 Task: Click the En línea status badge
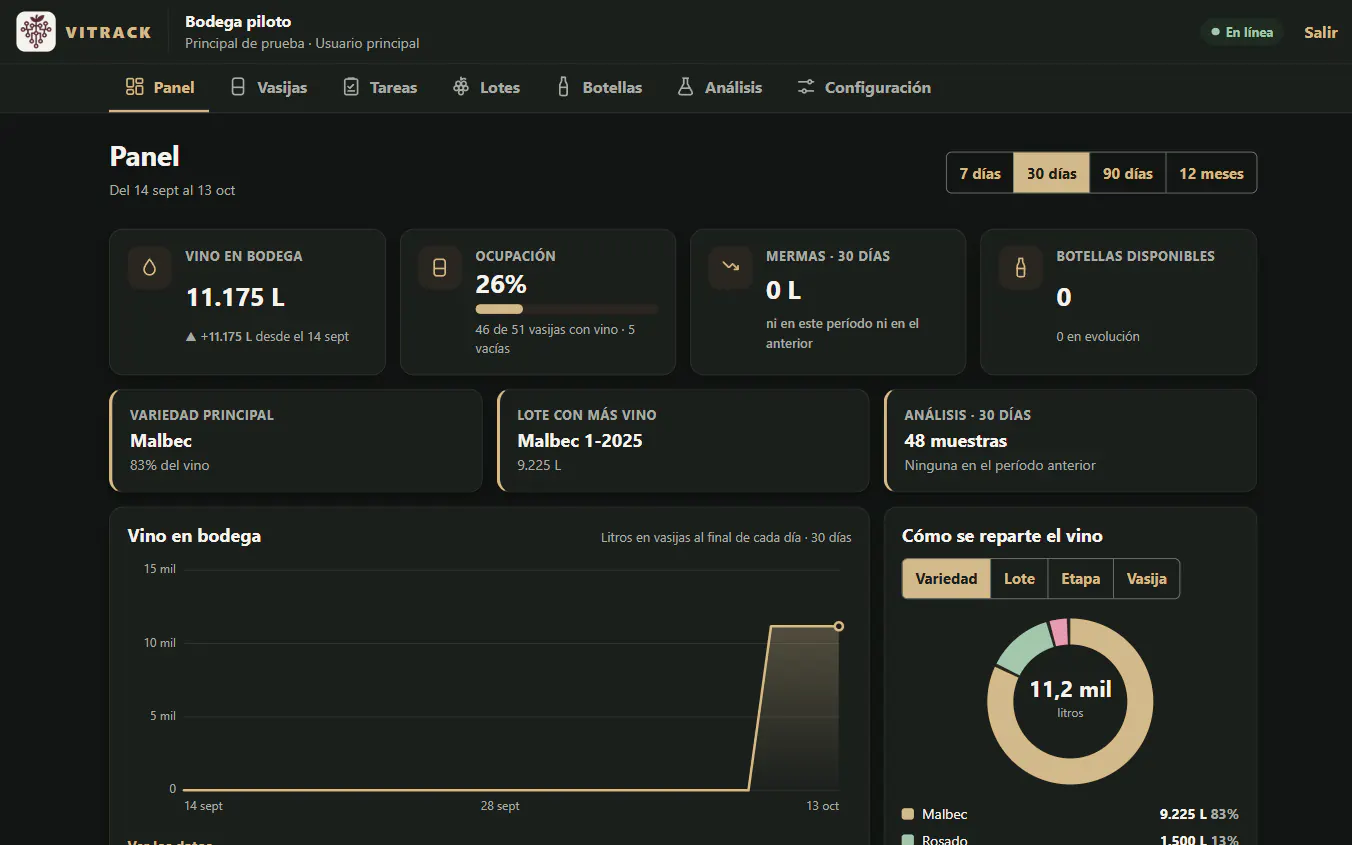click(1242, 32)
